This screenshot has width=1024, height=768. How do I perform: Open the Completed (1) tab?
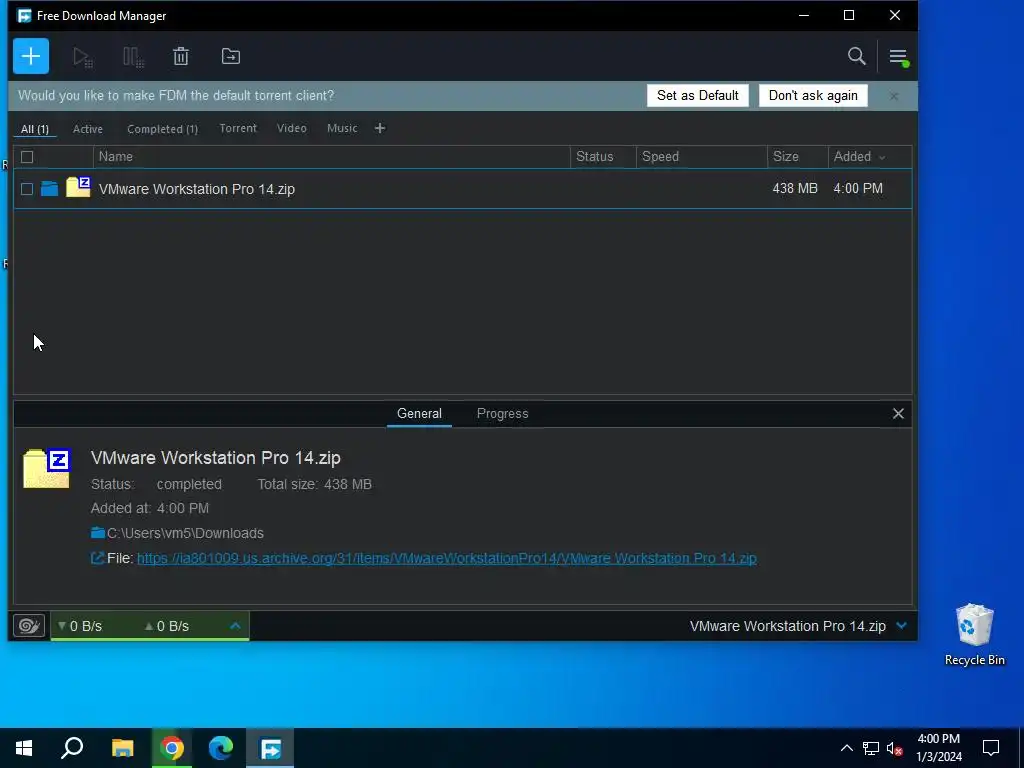pos(162,129)
